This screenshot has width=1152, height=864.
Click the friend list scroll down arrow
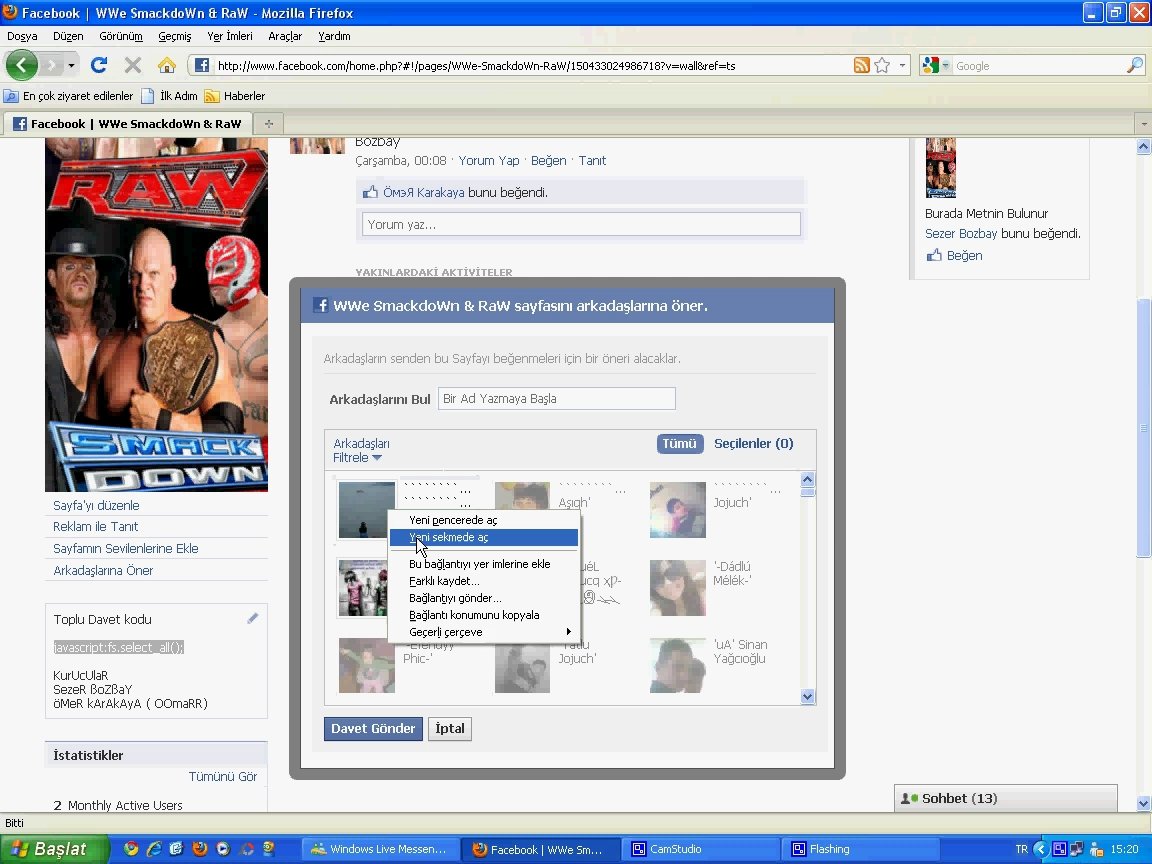[807, 696]
